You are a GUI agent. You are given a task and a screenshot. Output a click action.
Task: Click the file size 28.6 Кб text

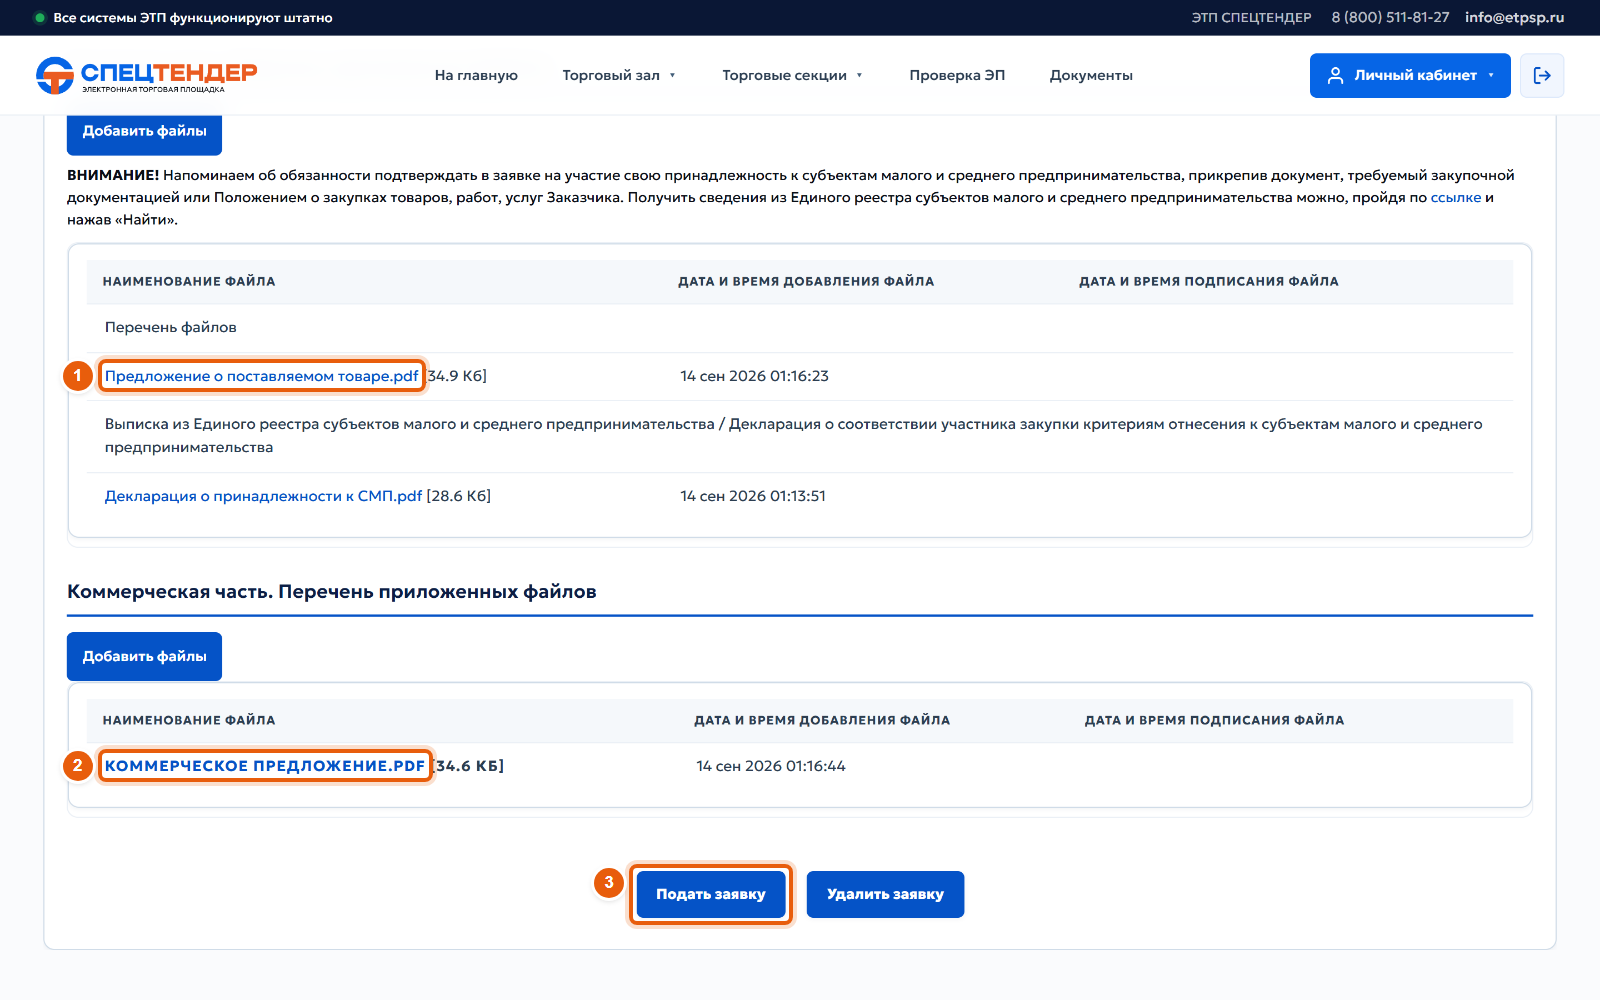click(x=459, y=496)
